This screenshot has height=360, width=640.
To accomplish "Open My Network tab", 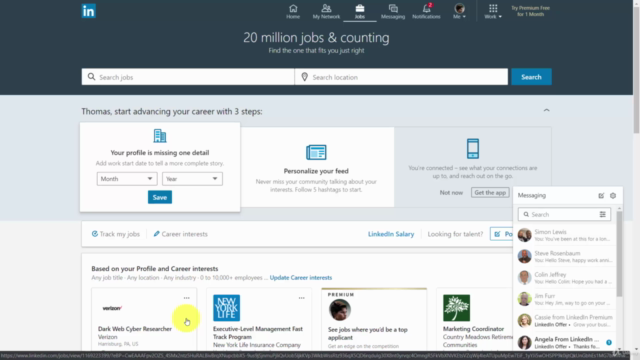I will click(326, 11).
